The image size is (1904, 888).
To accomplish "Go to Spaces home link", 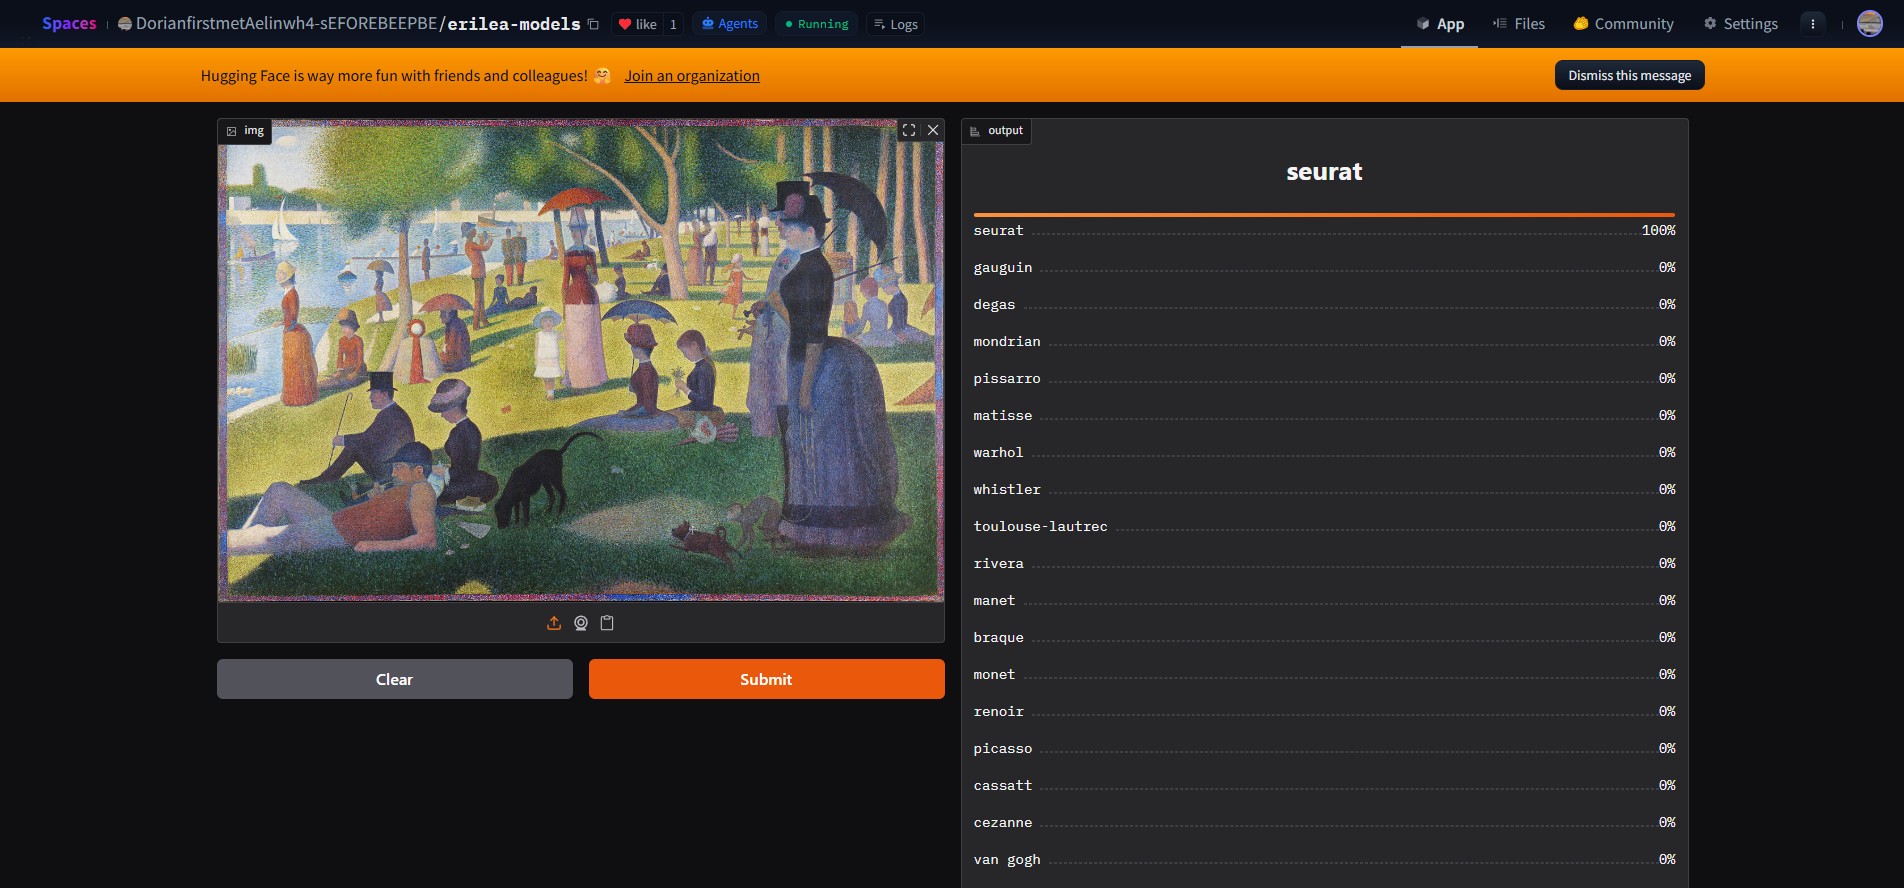I will point(69,24).
